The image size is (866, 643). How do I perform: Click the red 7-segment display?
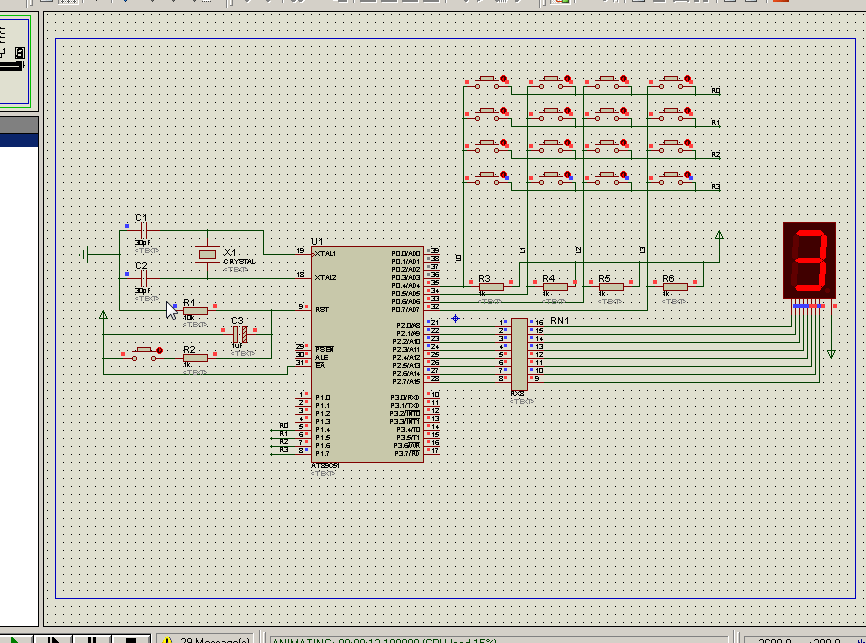[x=809, y=260]
